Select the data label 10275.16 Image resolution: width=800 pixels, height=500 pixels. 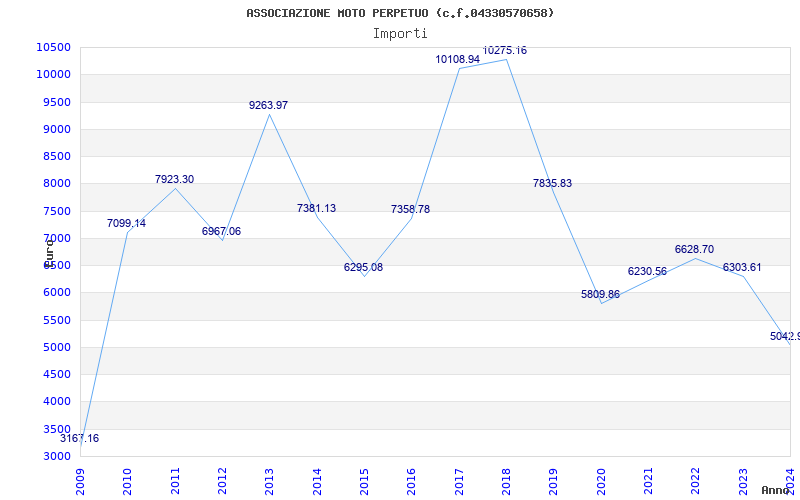tap(505, 50)
